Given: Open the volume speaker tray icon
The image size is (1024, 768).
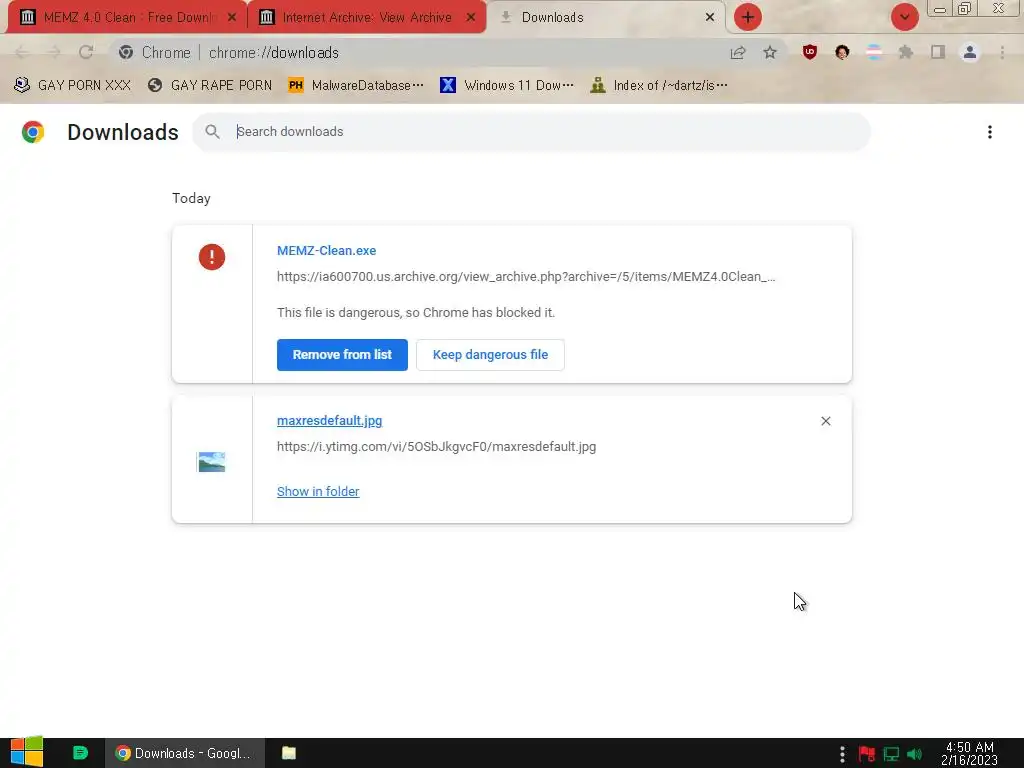Looking at the screenshot, I should 915,754.
